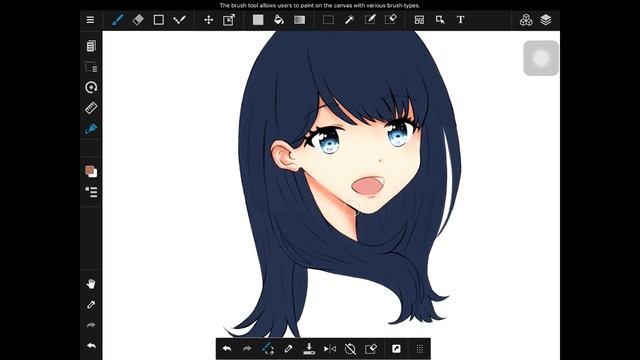
Task: Save the canvas using bottom bar download icon
Action: [x=309, y=349]
